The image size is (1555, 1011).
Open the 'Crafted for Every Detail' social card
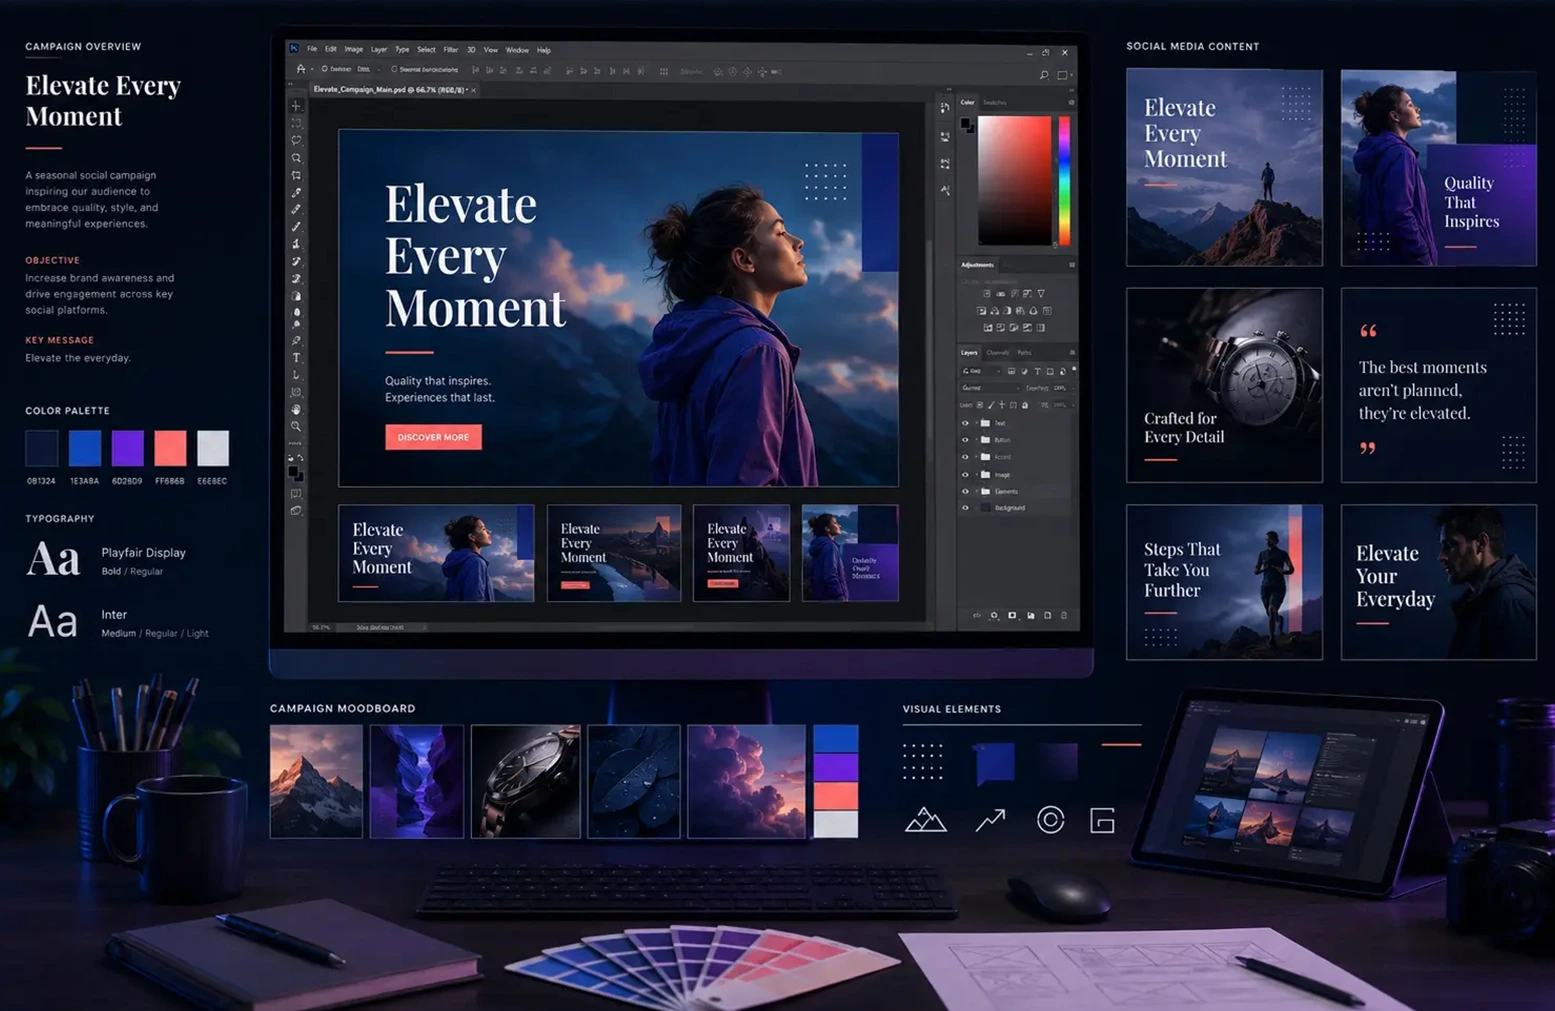1224,385
